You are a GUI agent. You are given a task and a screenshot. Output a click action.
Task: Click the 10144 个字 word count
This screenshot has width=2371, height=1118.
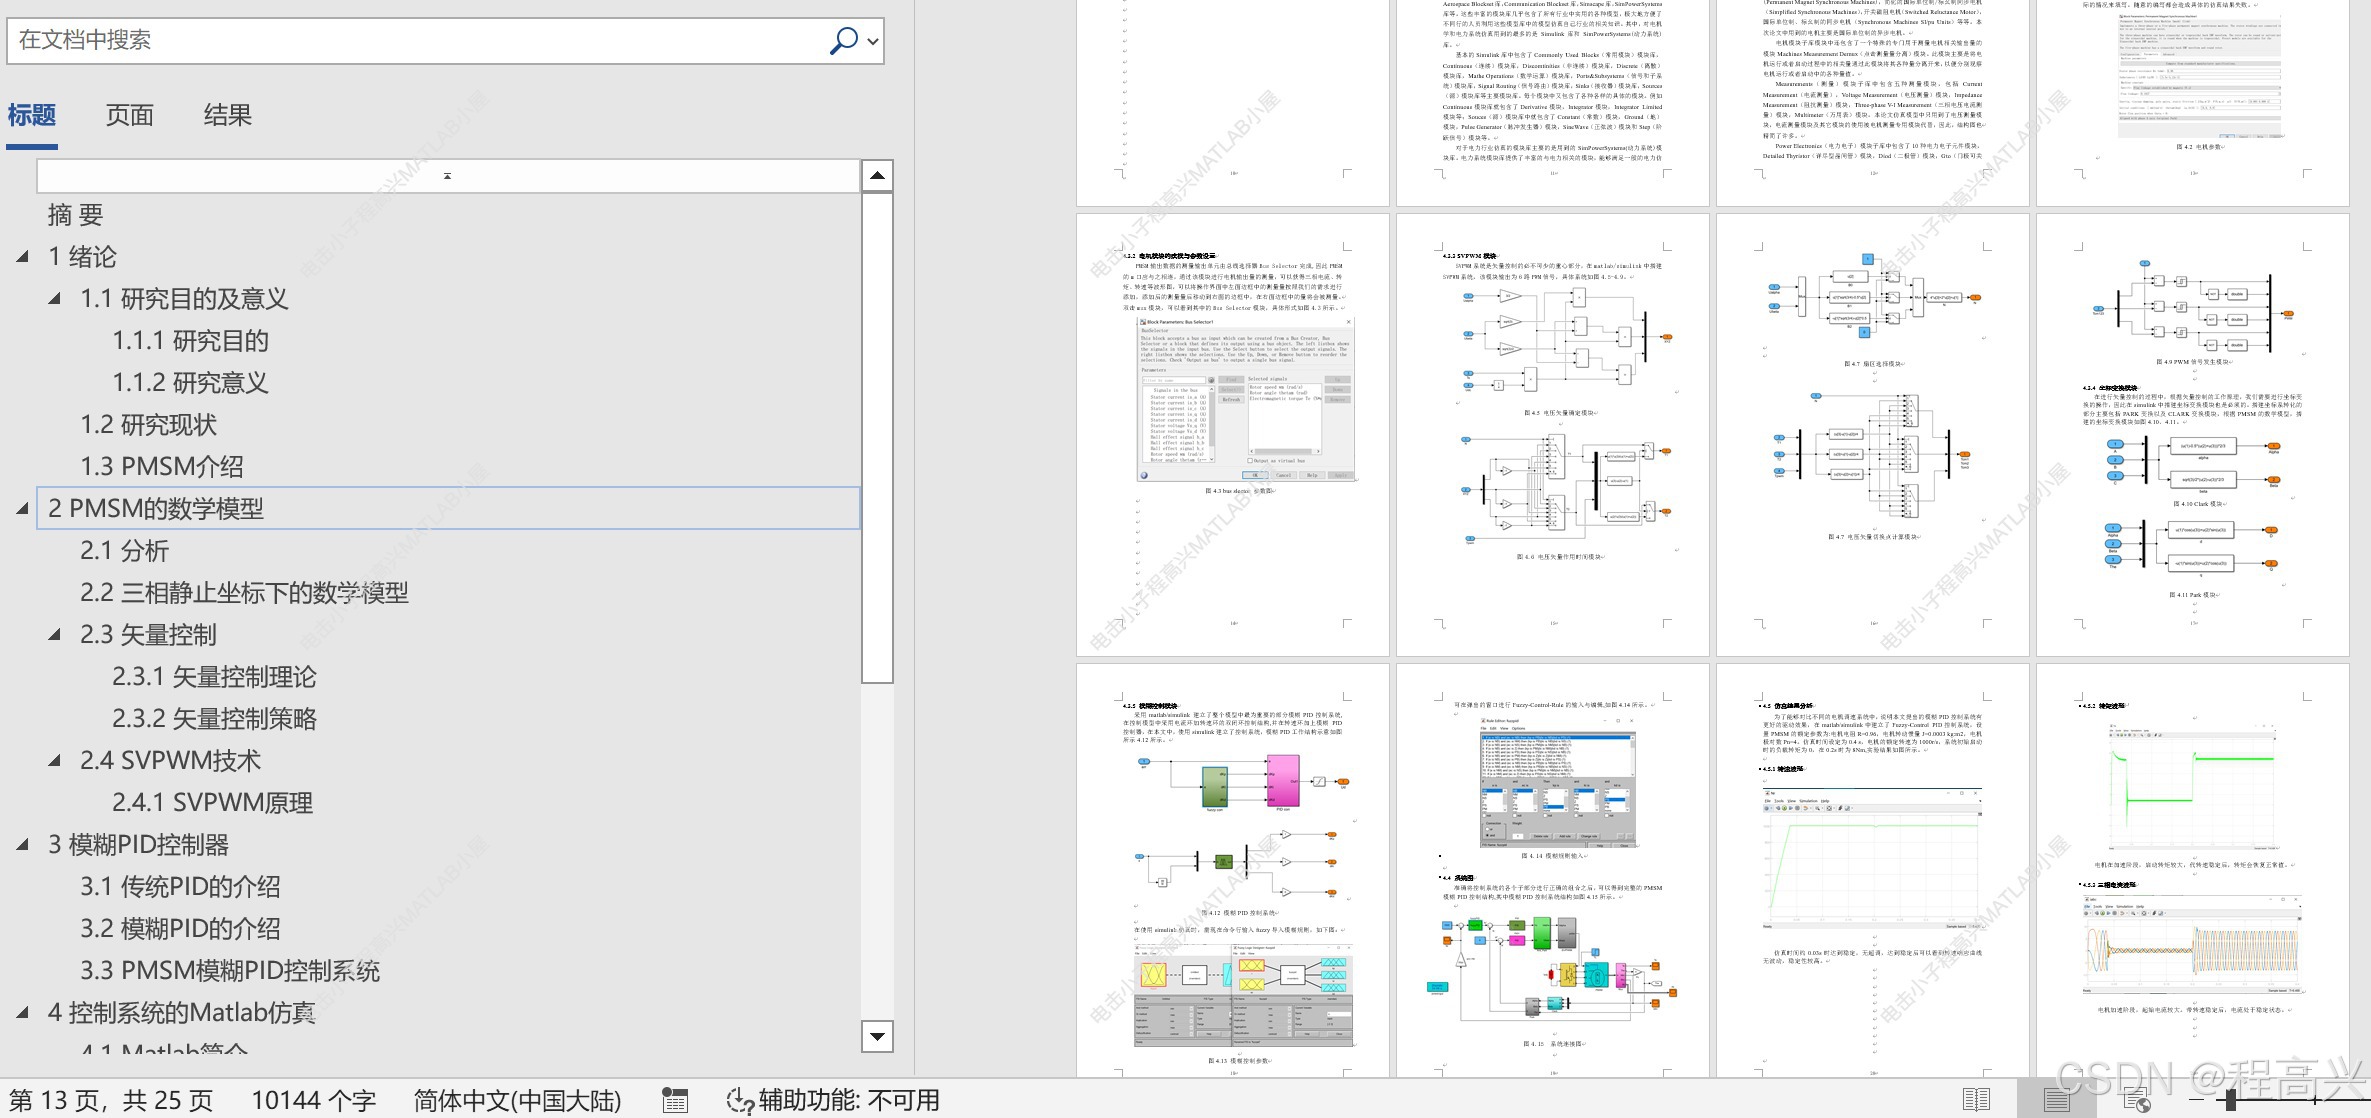click(313, 1101)
